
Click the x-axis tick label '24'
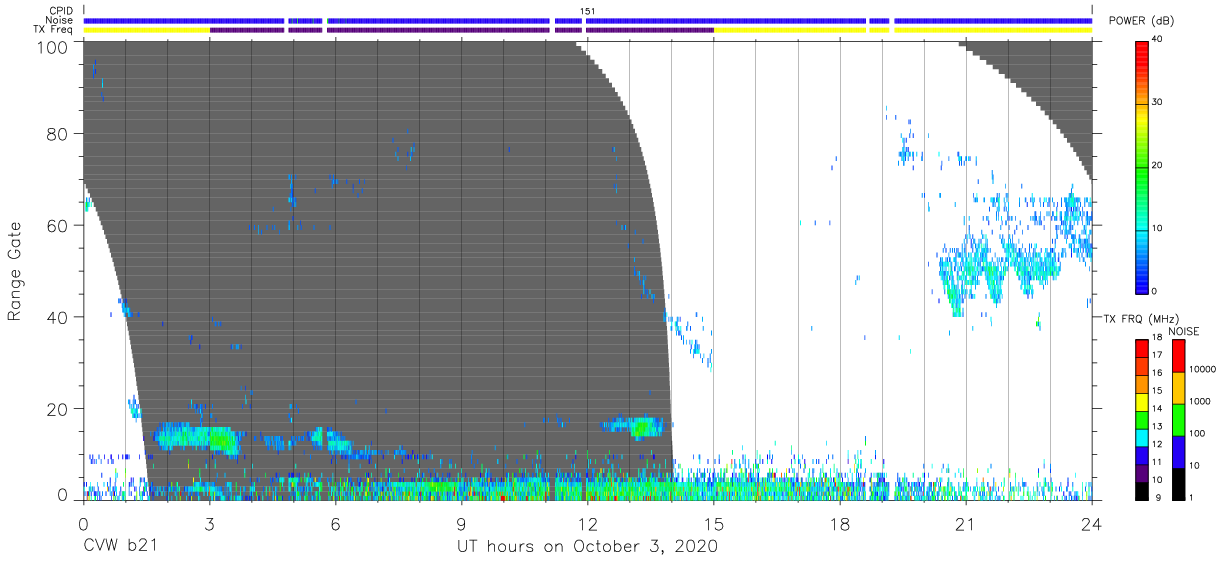point(1092,523)
